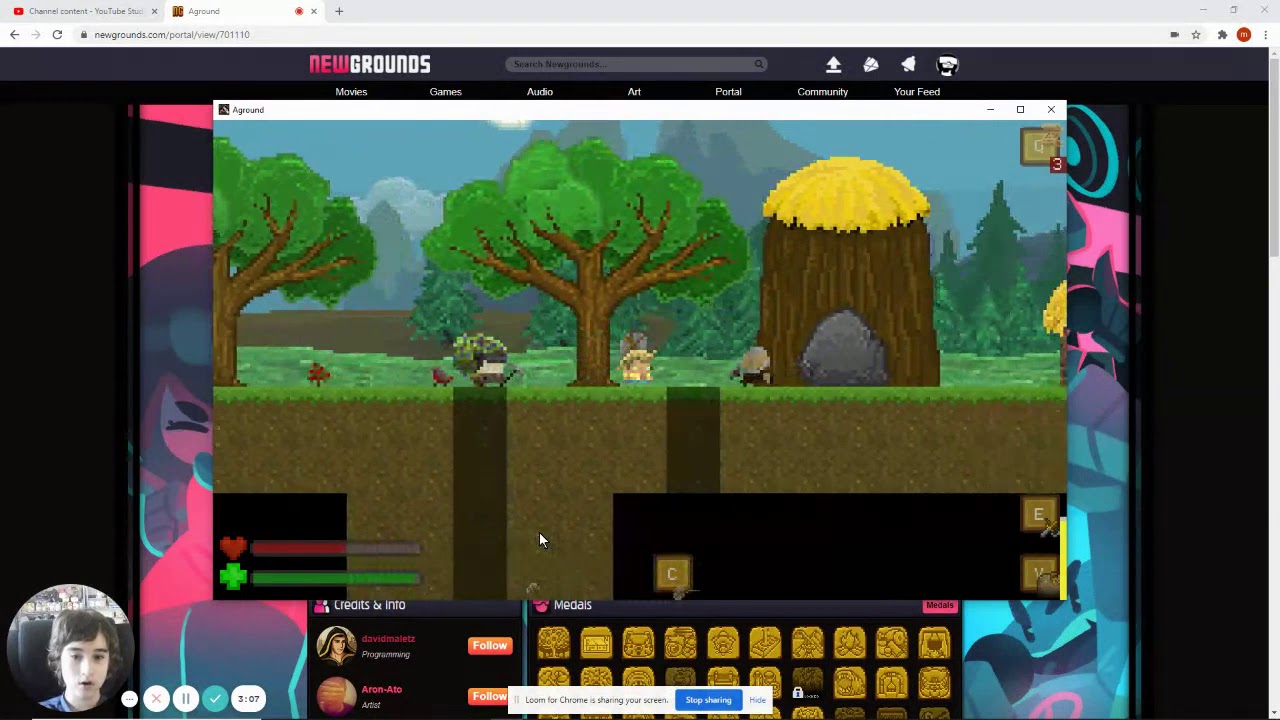
Task: Open the Community menu on Newgrounds
Action: 823,92
